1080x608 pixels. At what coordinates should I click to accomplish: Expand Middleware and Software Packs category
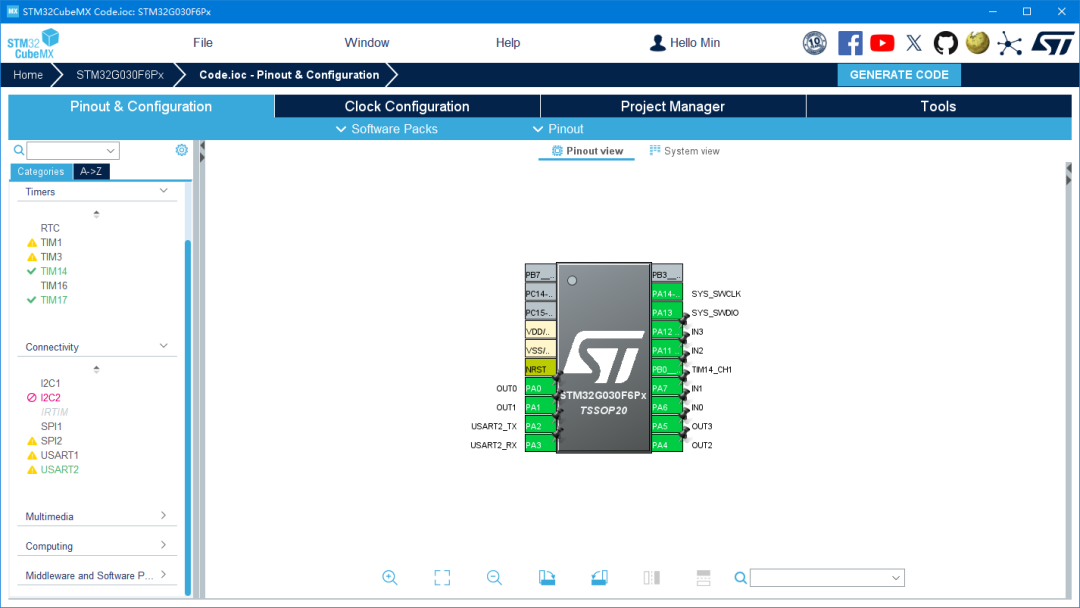coord(164,574)
